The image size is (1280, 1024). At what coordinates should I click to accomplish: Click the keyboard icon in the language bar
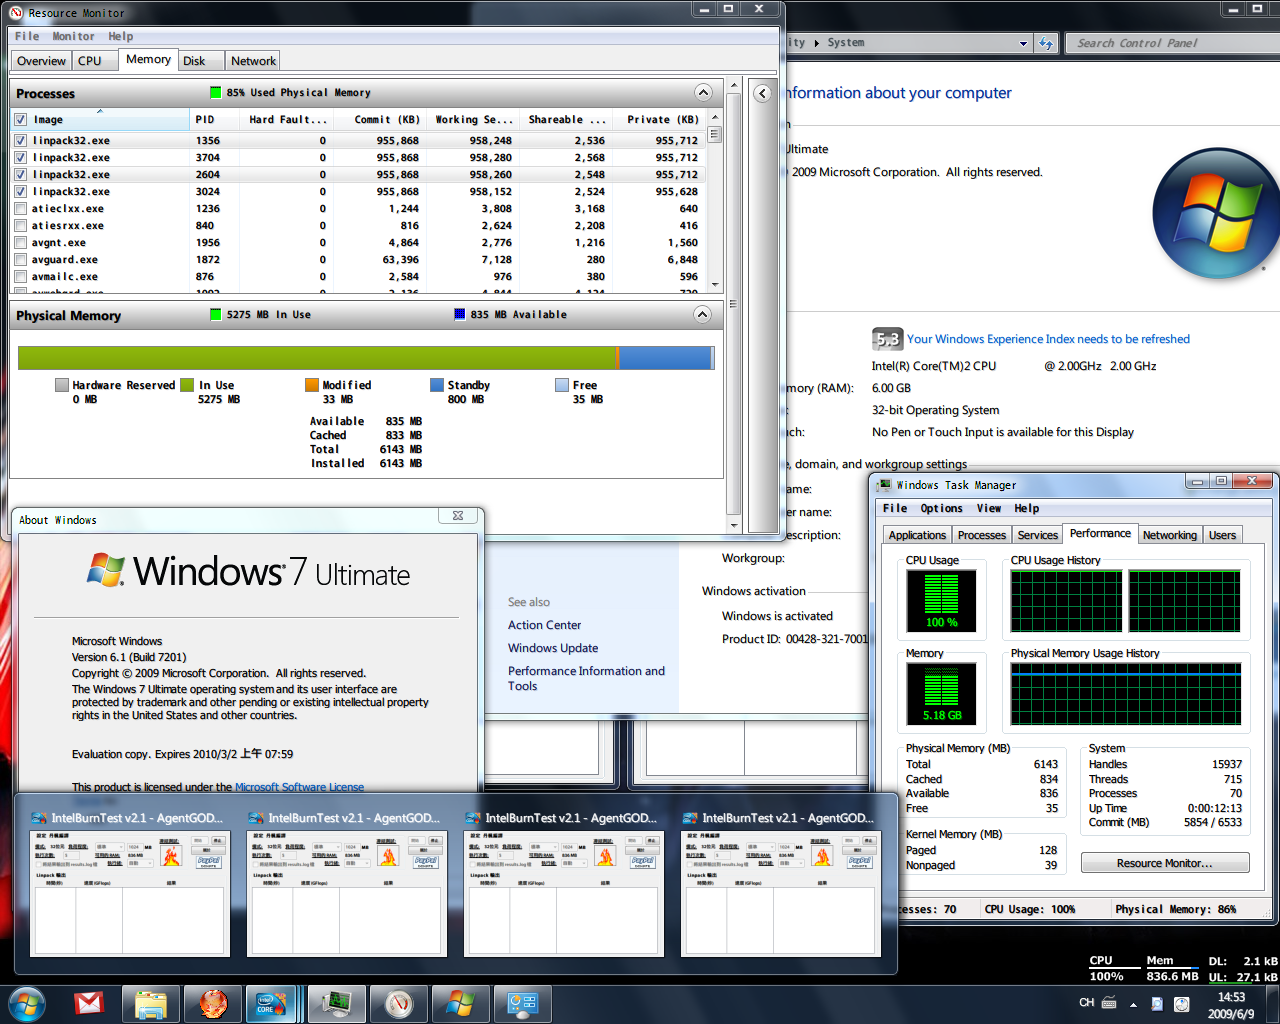(1109, 1002)
